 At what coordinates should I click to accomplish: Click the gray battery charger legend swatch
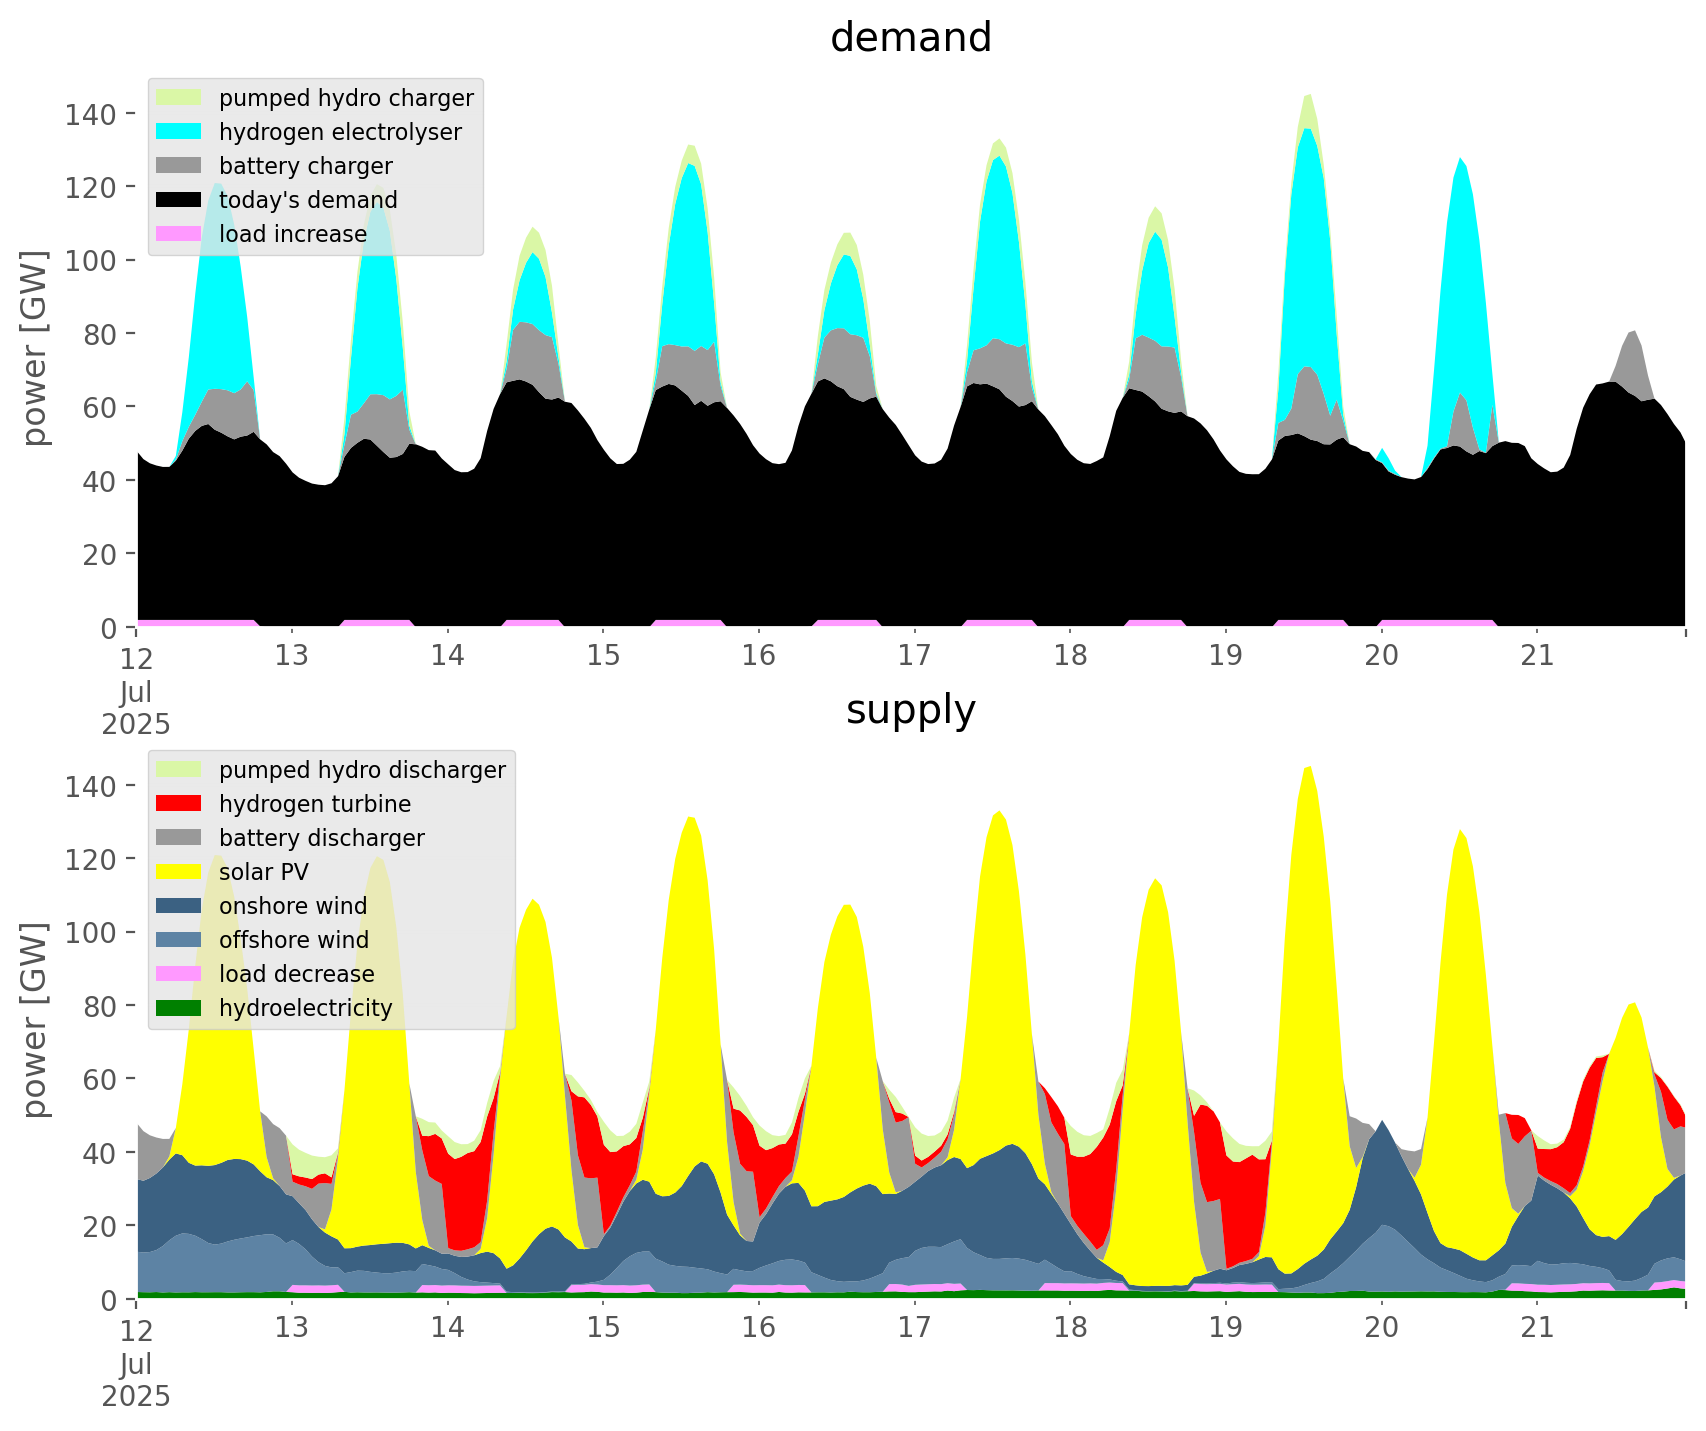click(179, 166)
